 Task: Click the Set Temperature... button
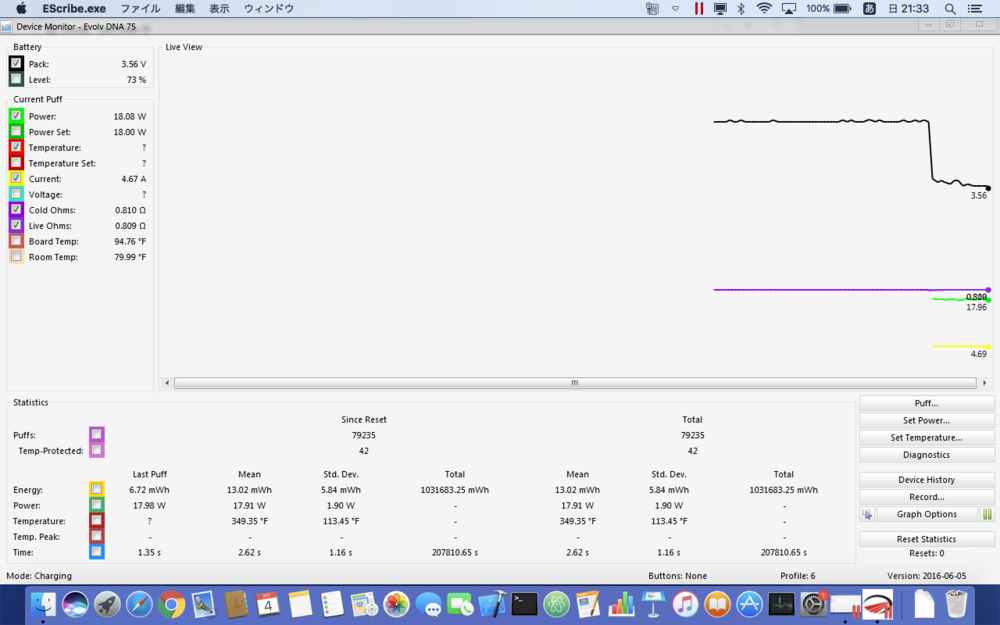(927, 438)
